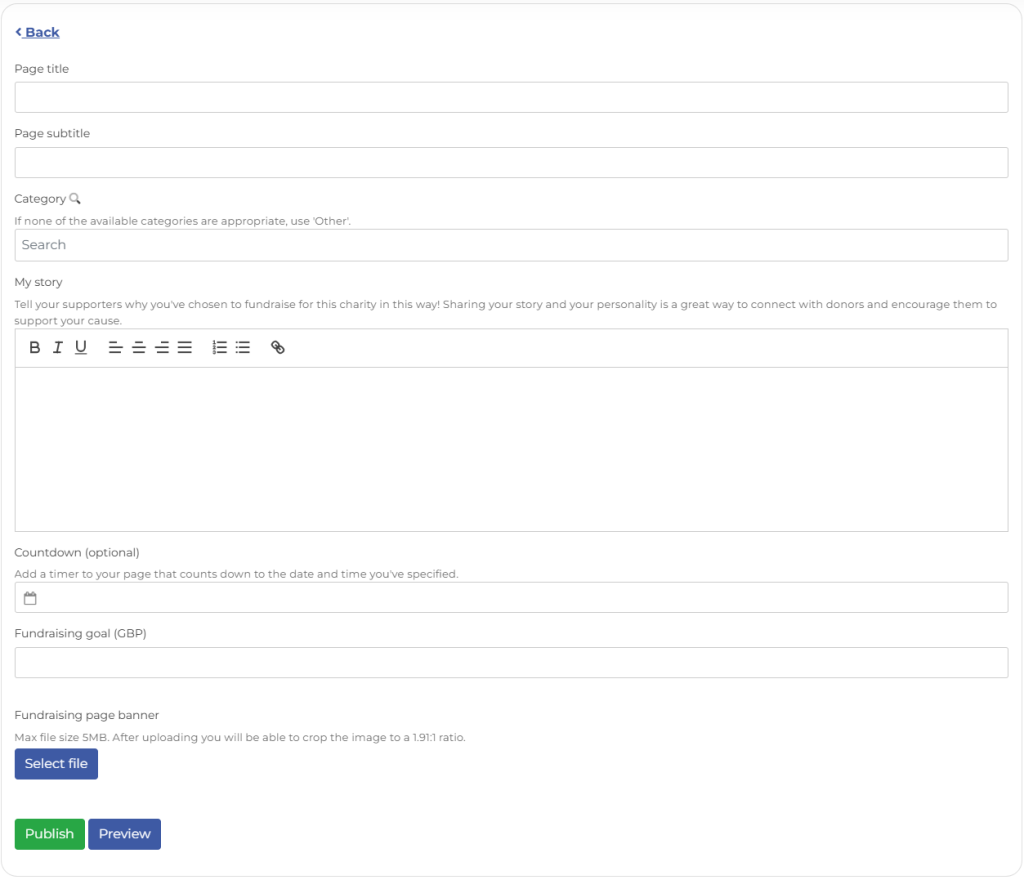Image resolution: width=1024 pixels, height=880 pixels.
Task: Click the Page title input field
Action: 511,97
